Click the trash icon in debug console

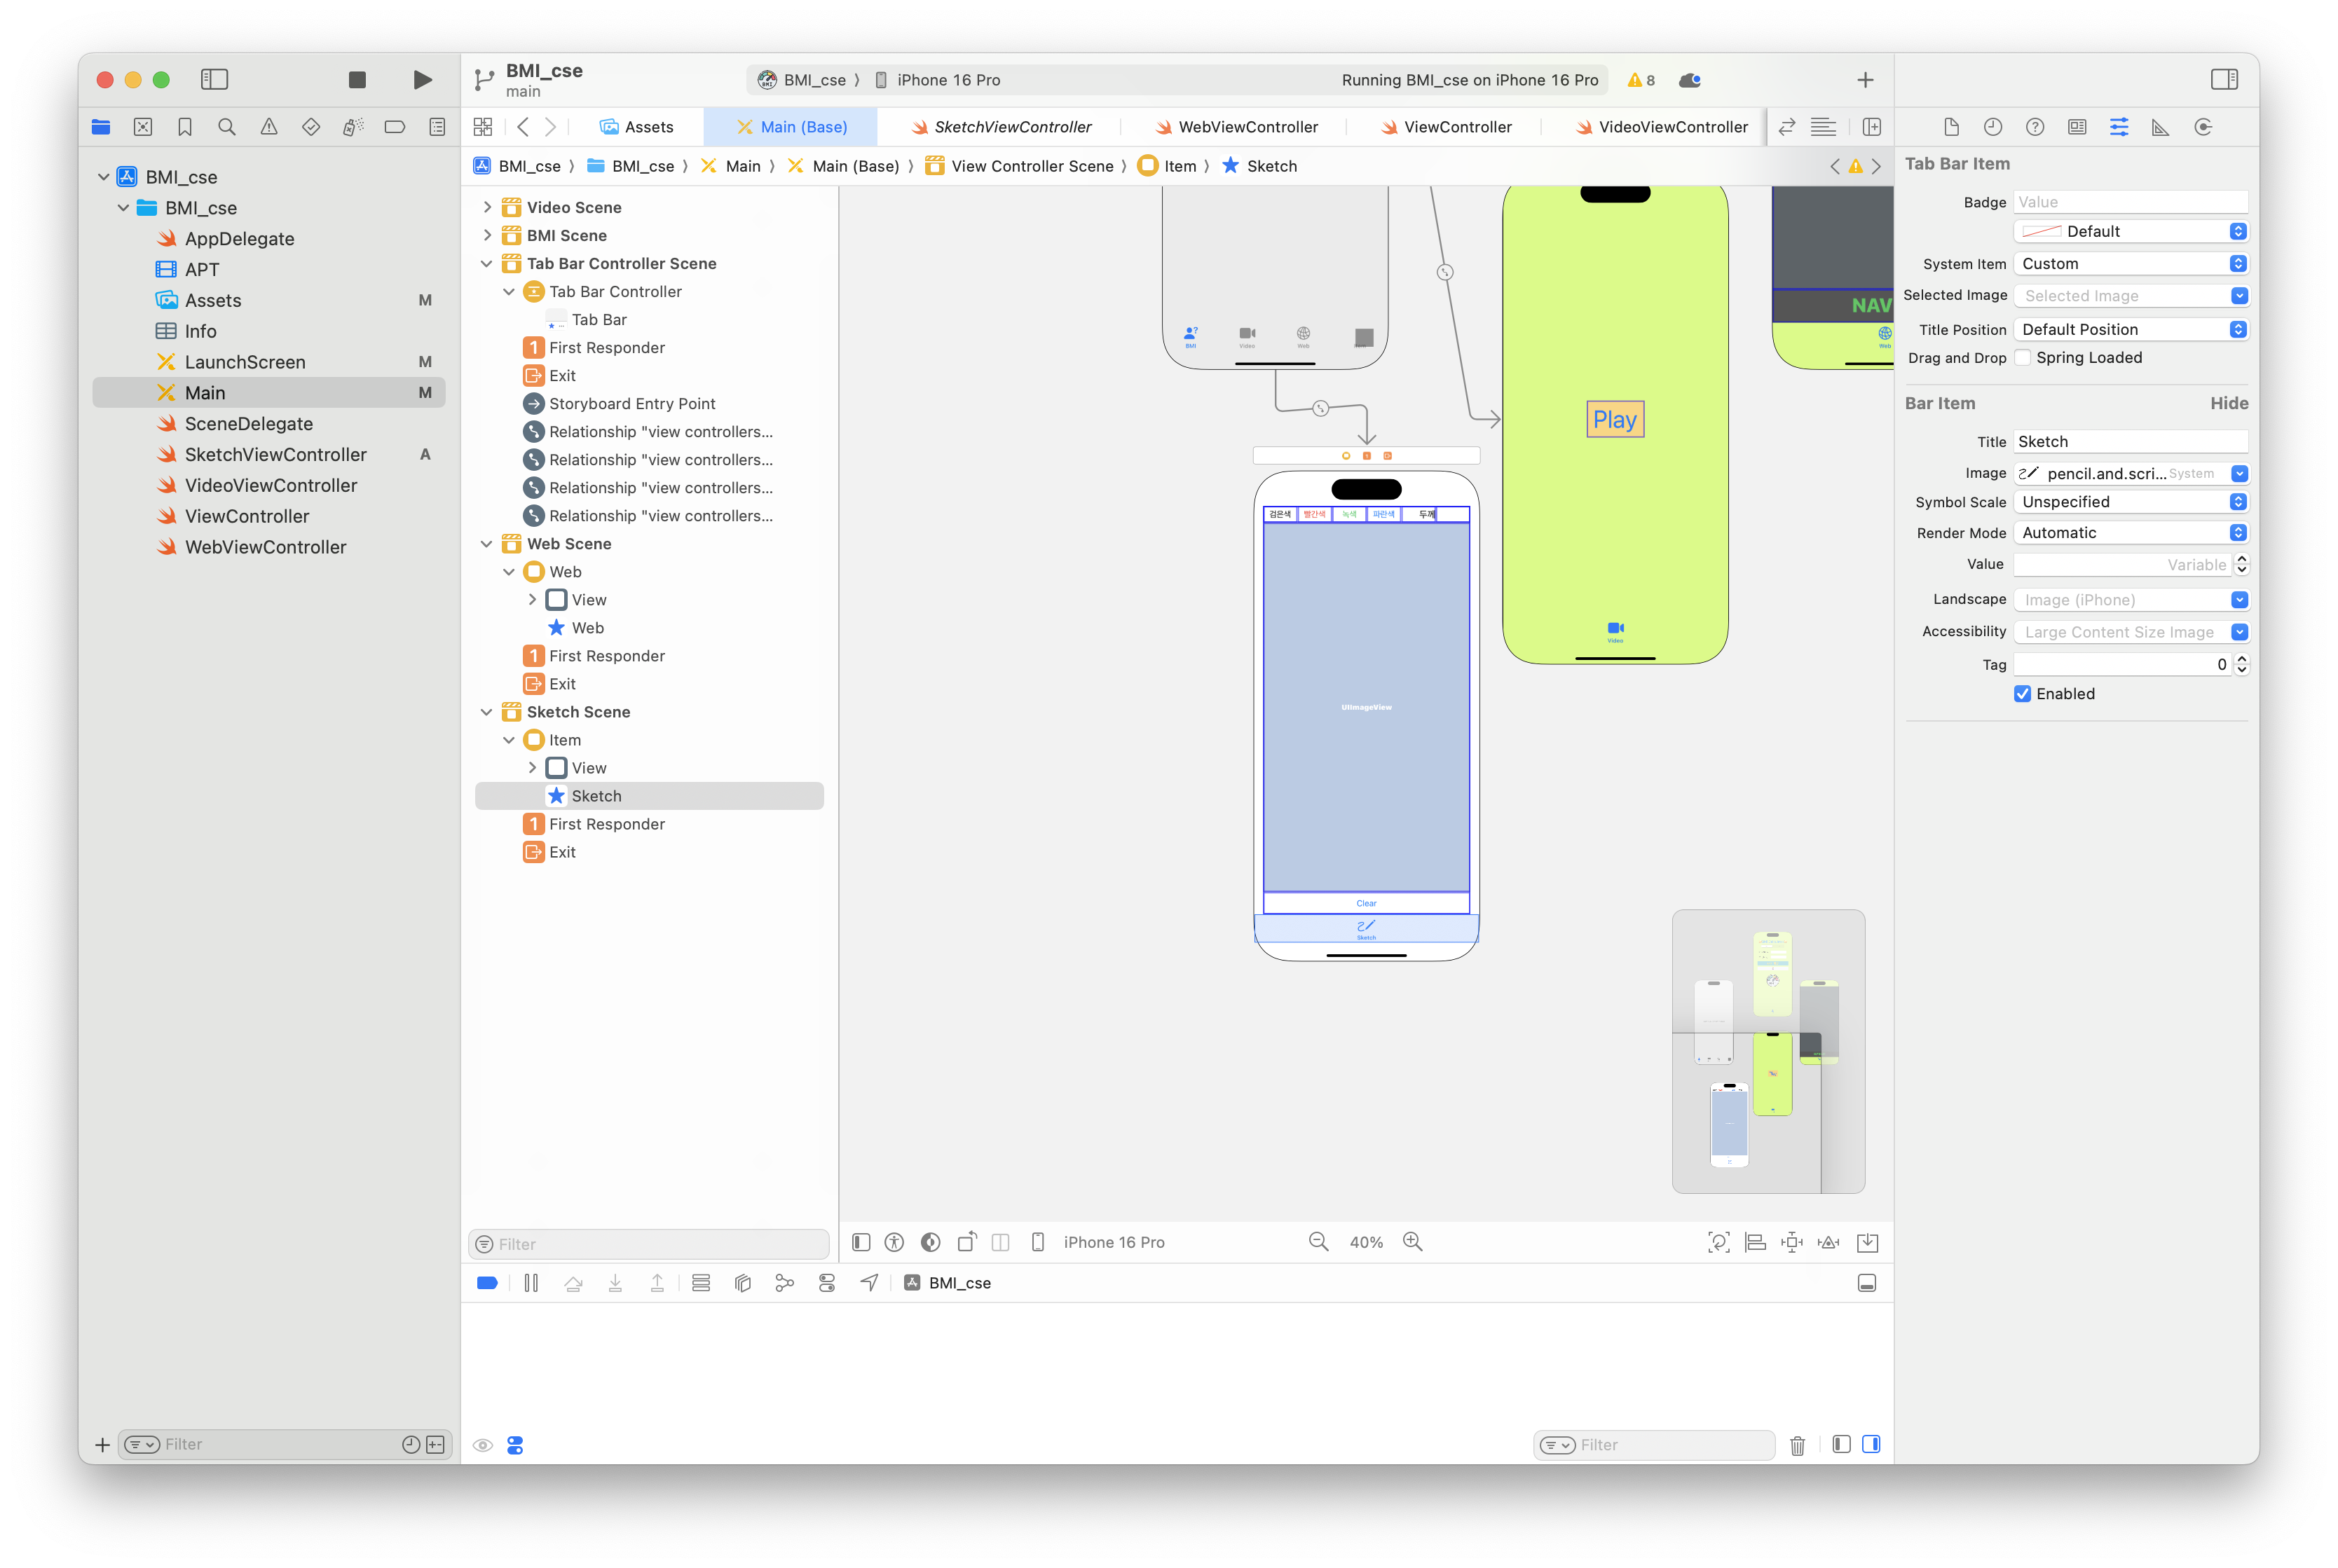click(x=1797, y=1445)
